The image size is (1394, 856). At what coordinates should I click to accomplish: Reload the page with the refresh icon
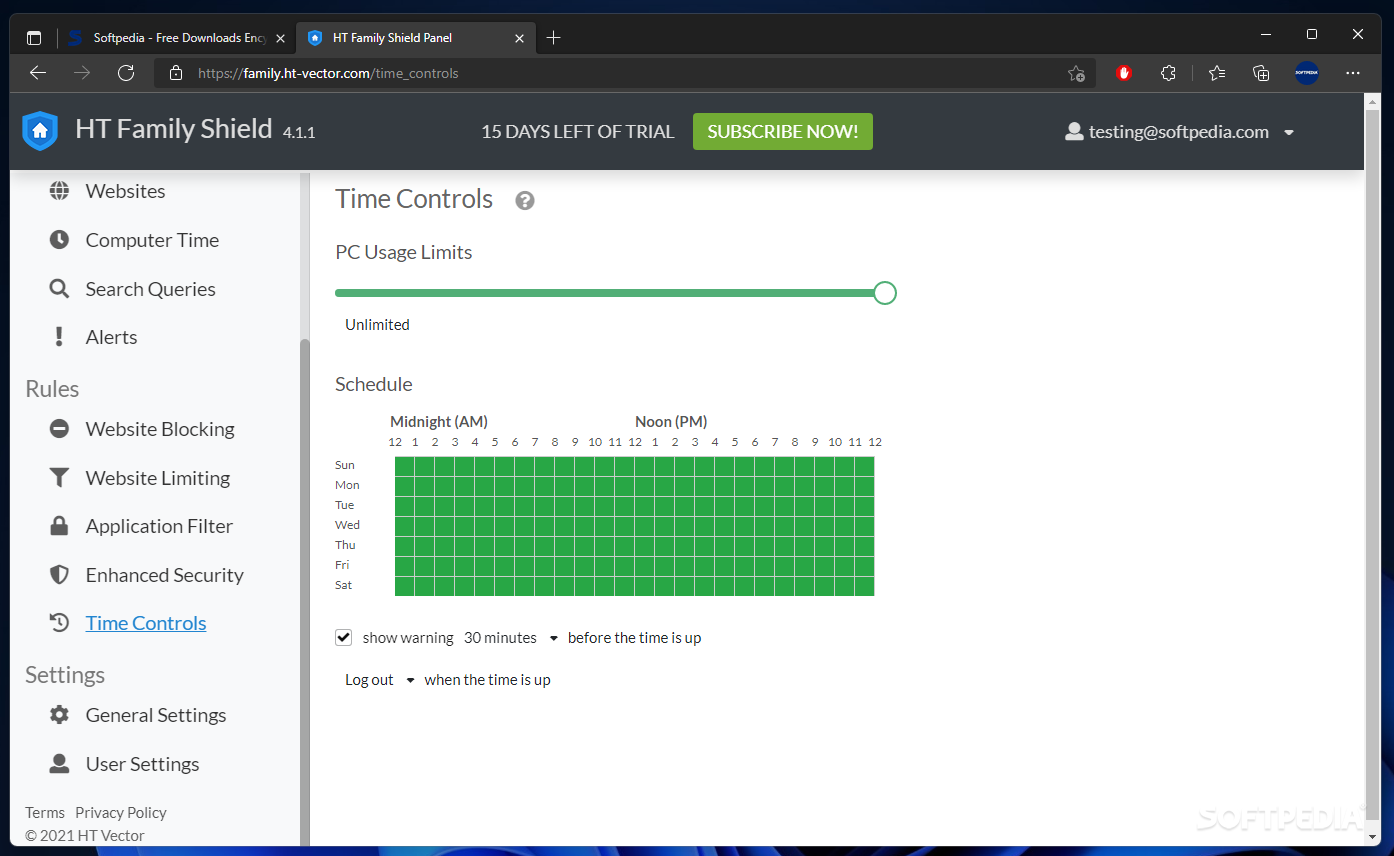pyautogui.click(x=126, y=73)
